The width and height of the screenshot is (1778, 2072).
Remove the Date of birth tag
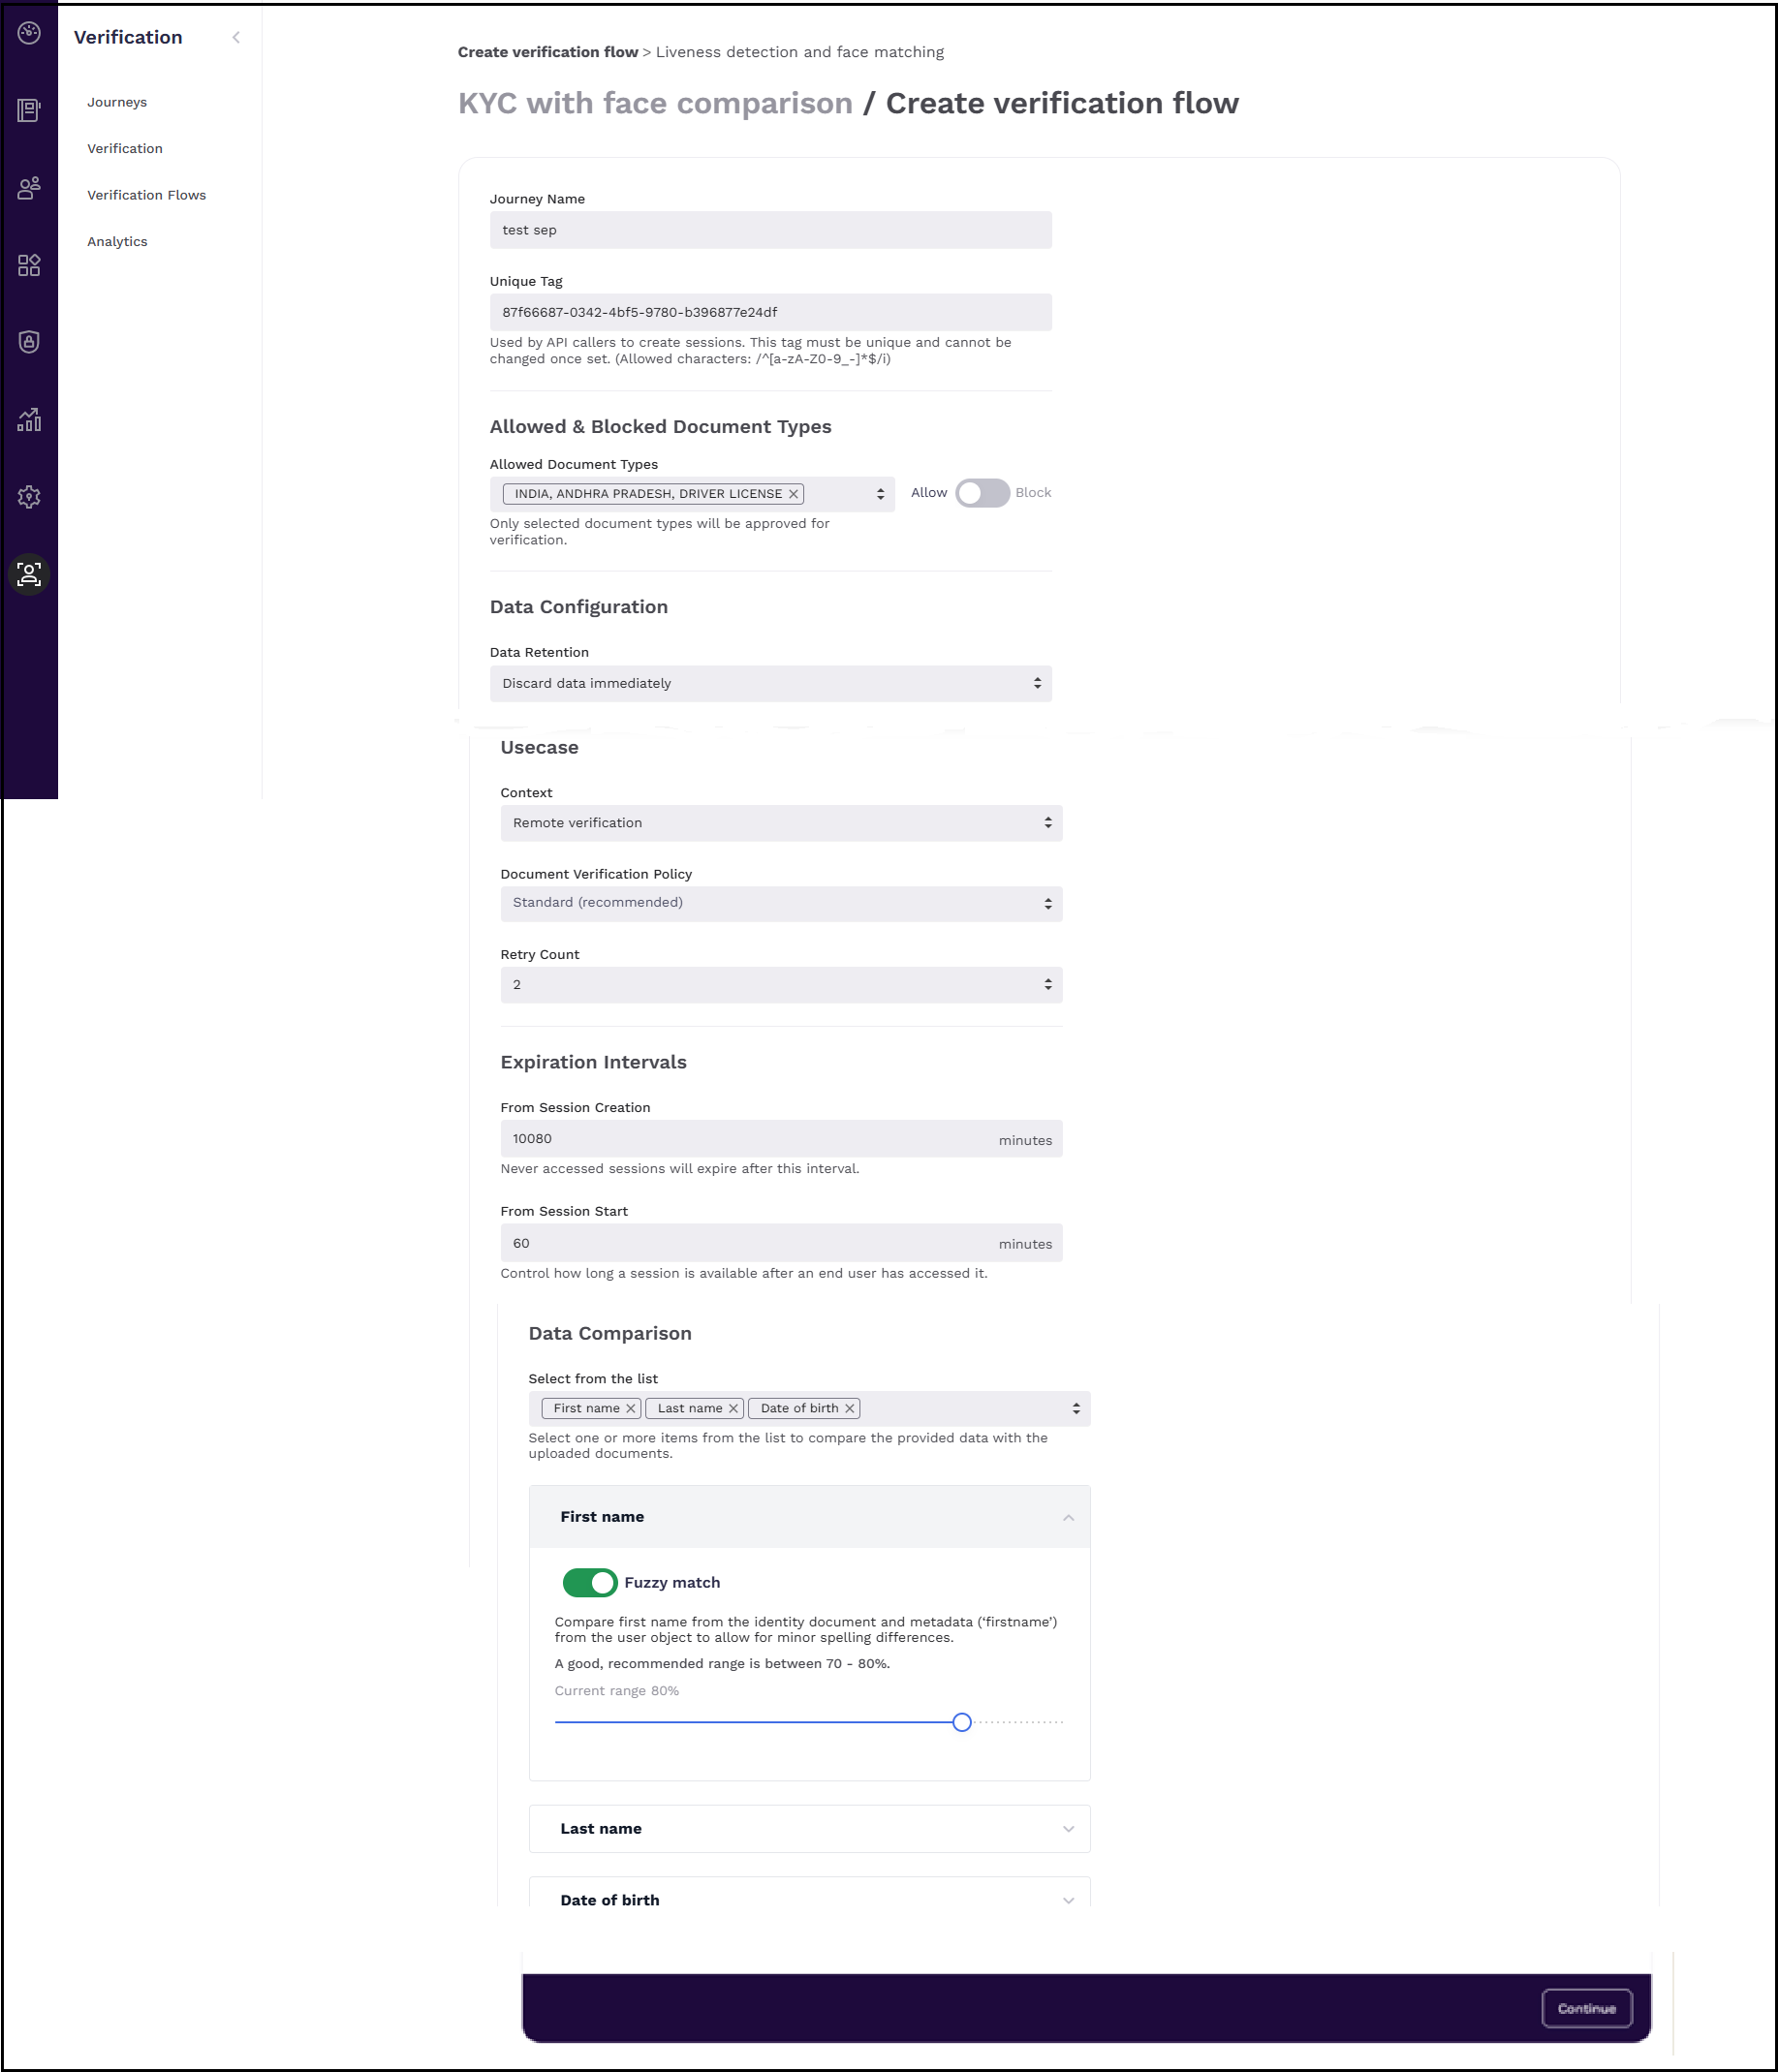pyautogui.click(x=849, y=1408)
